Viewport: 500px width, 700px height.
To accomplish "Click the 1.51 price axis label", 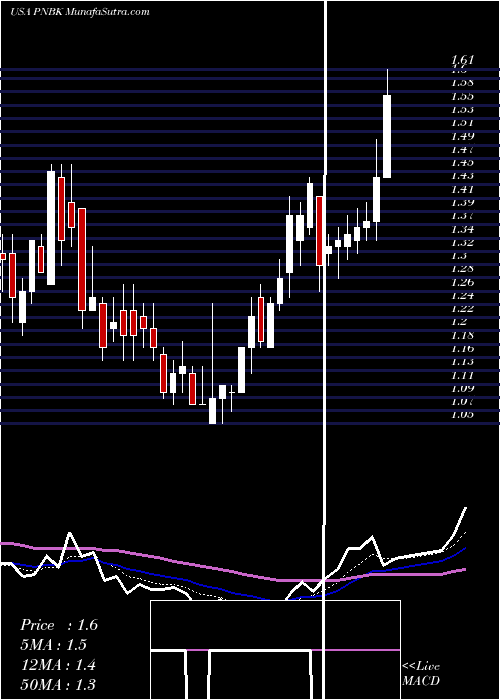I will click(x=462, y=123).
